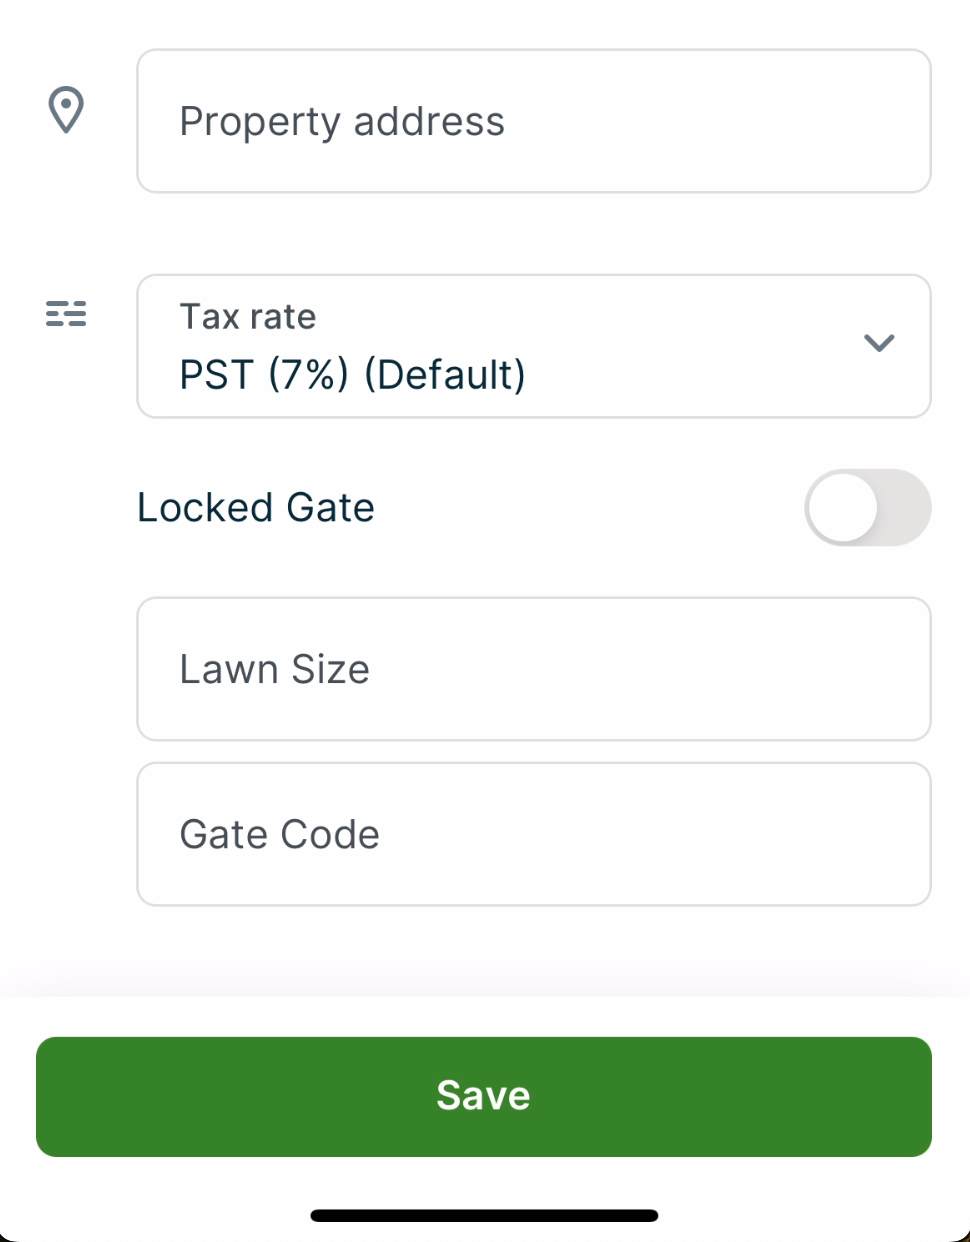
Task: Open the Tax rate dropdown
Action: tap(533, 346)
